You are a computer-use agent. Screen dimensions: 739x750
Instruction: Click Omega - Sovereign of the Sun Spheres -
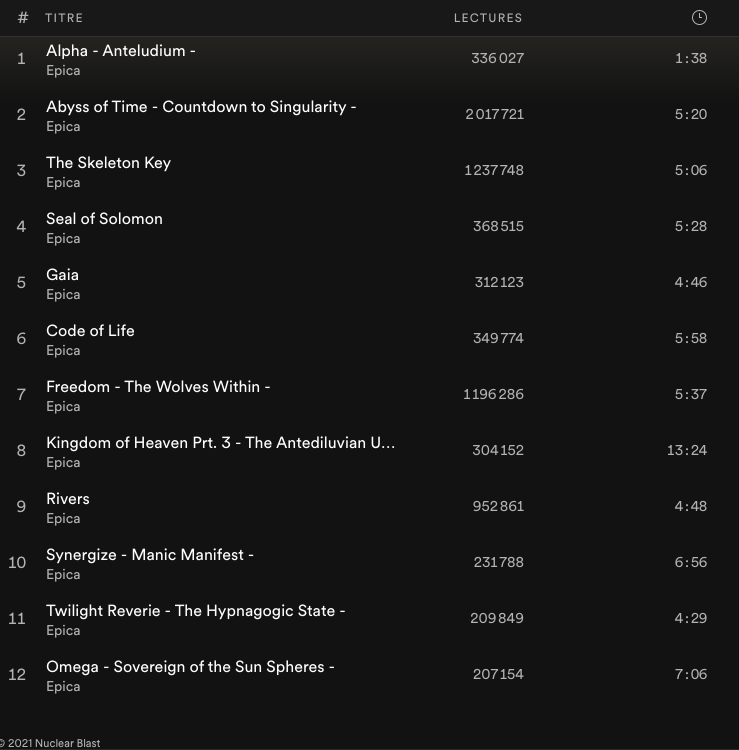(190, 667)
